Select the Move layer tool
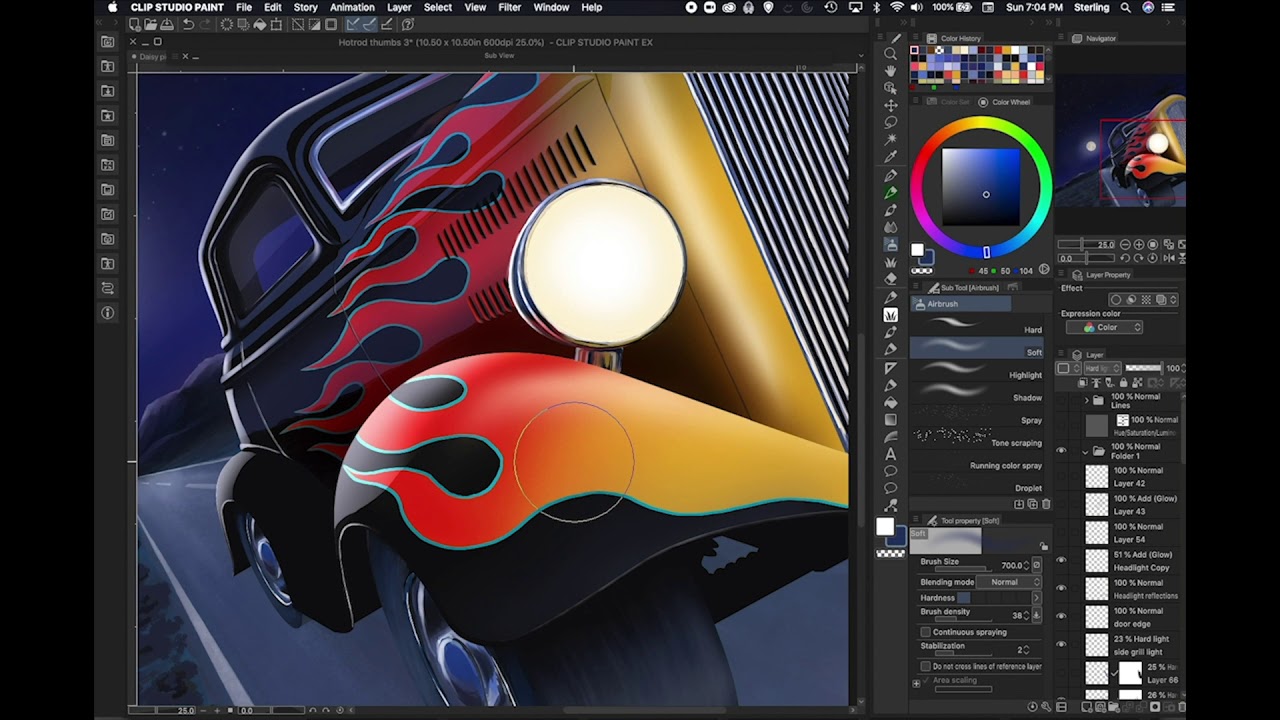1280x720 pixels. pos(890,105)
